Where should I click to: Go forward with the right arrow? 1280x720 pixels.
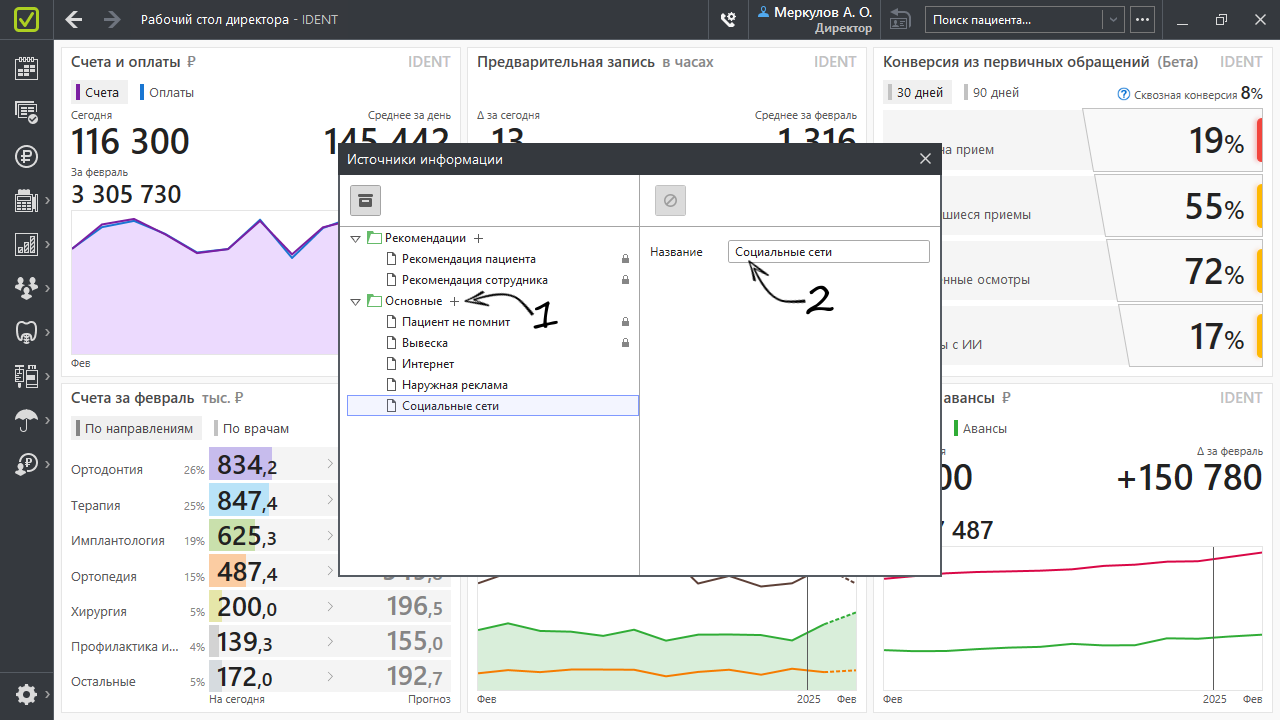[113, 19]
